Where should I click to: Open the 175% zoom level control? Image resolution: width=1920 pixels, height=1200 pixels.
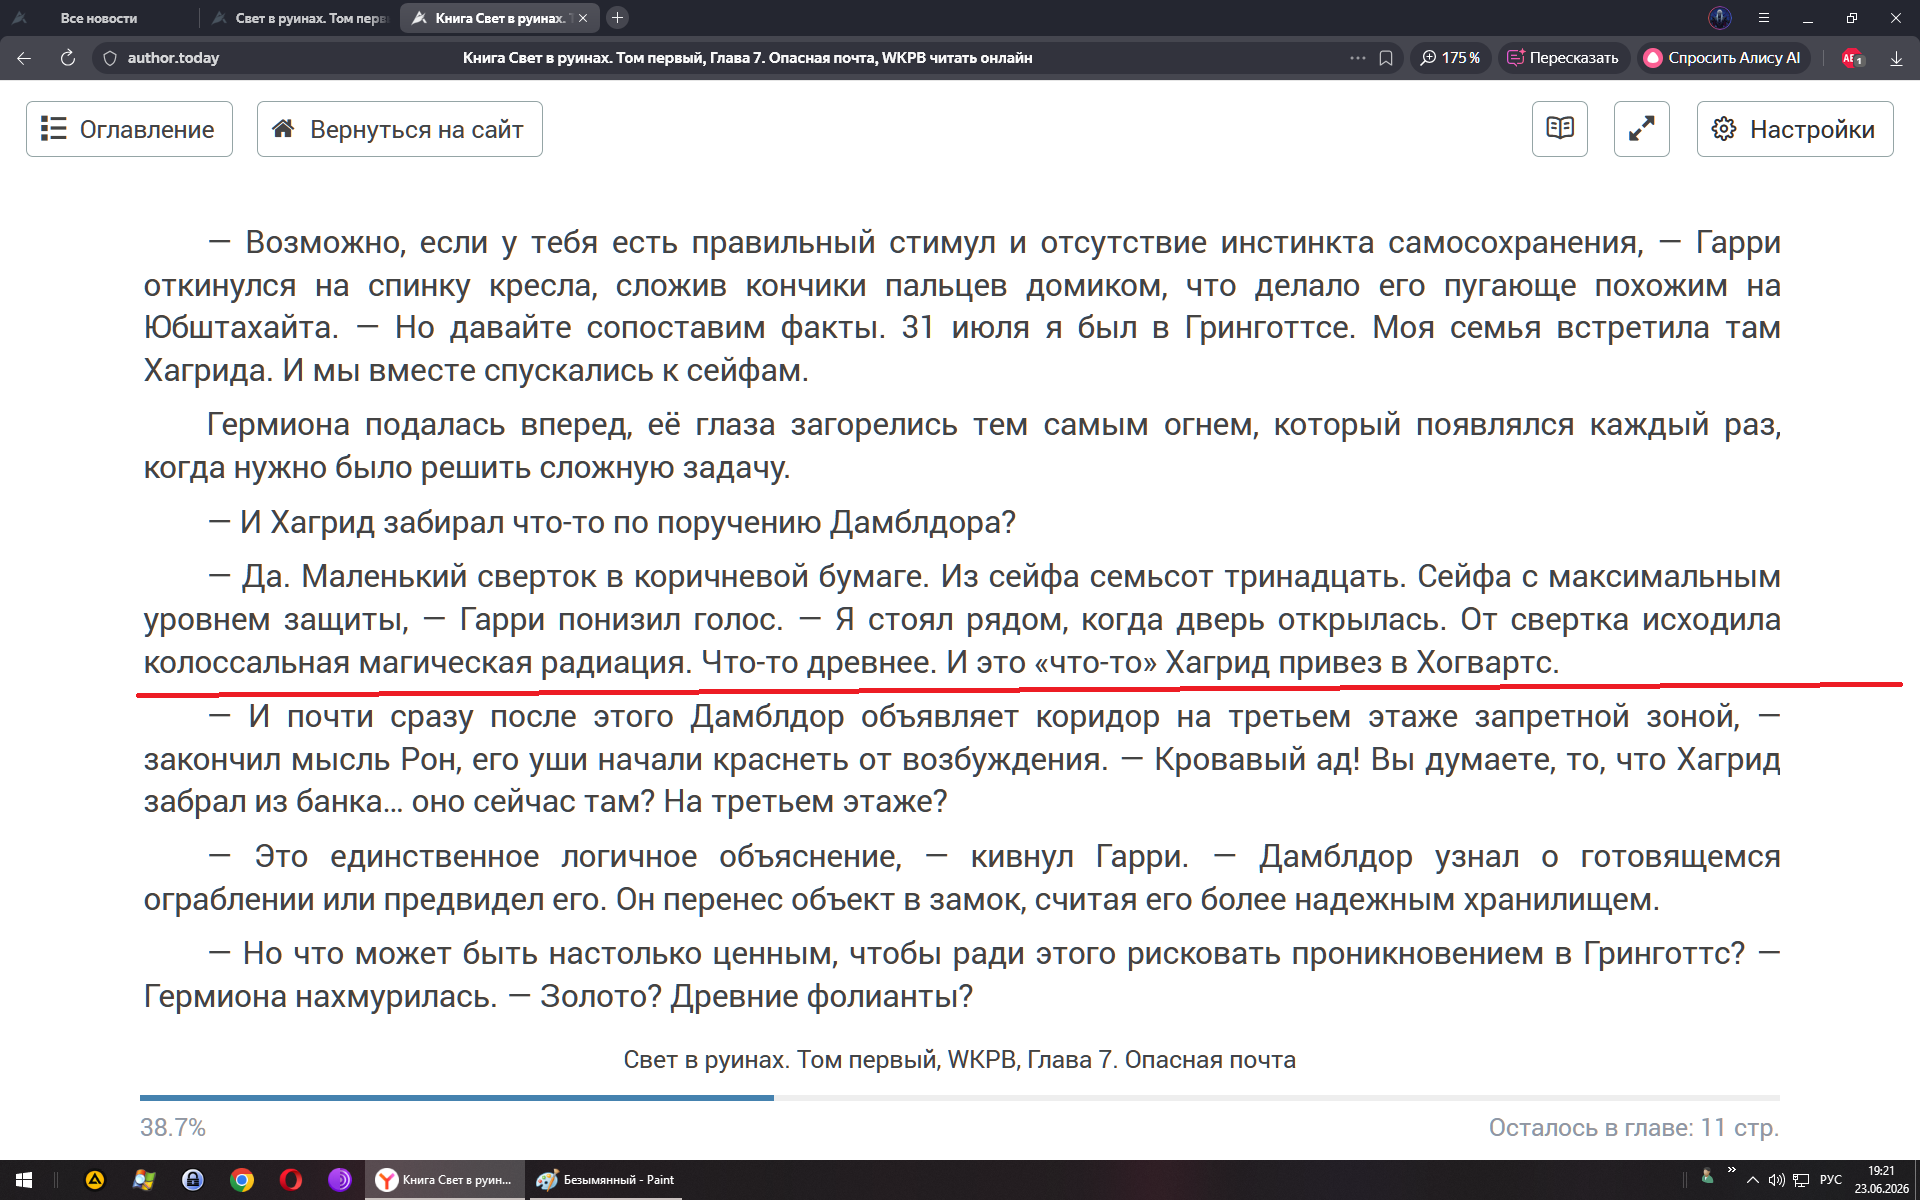1450,58
